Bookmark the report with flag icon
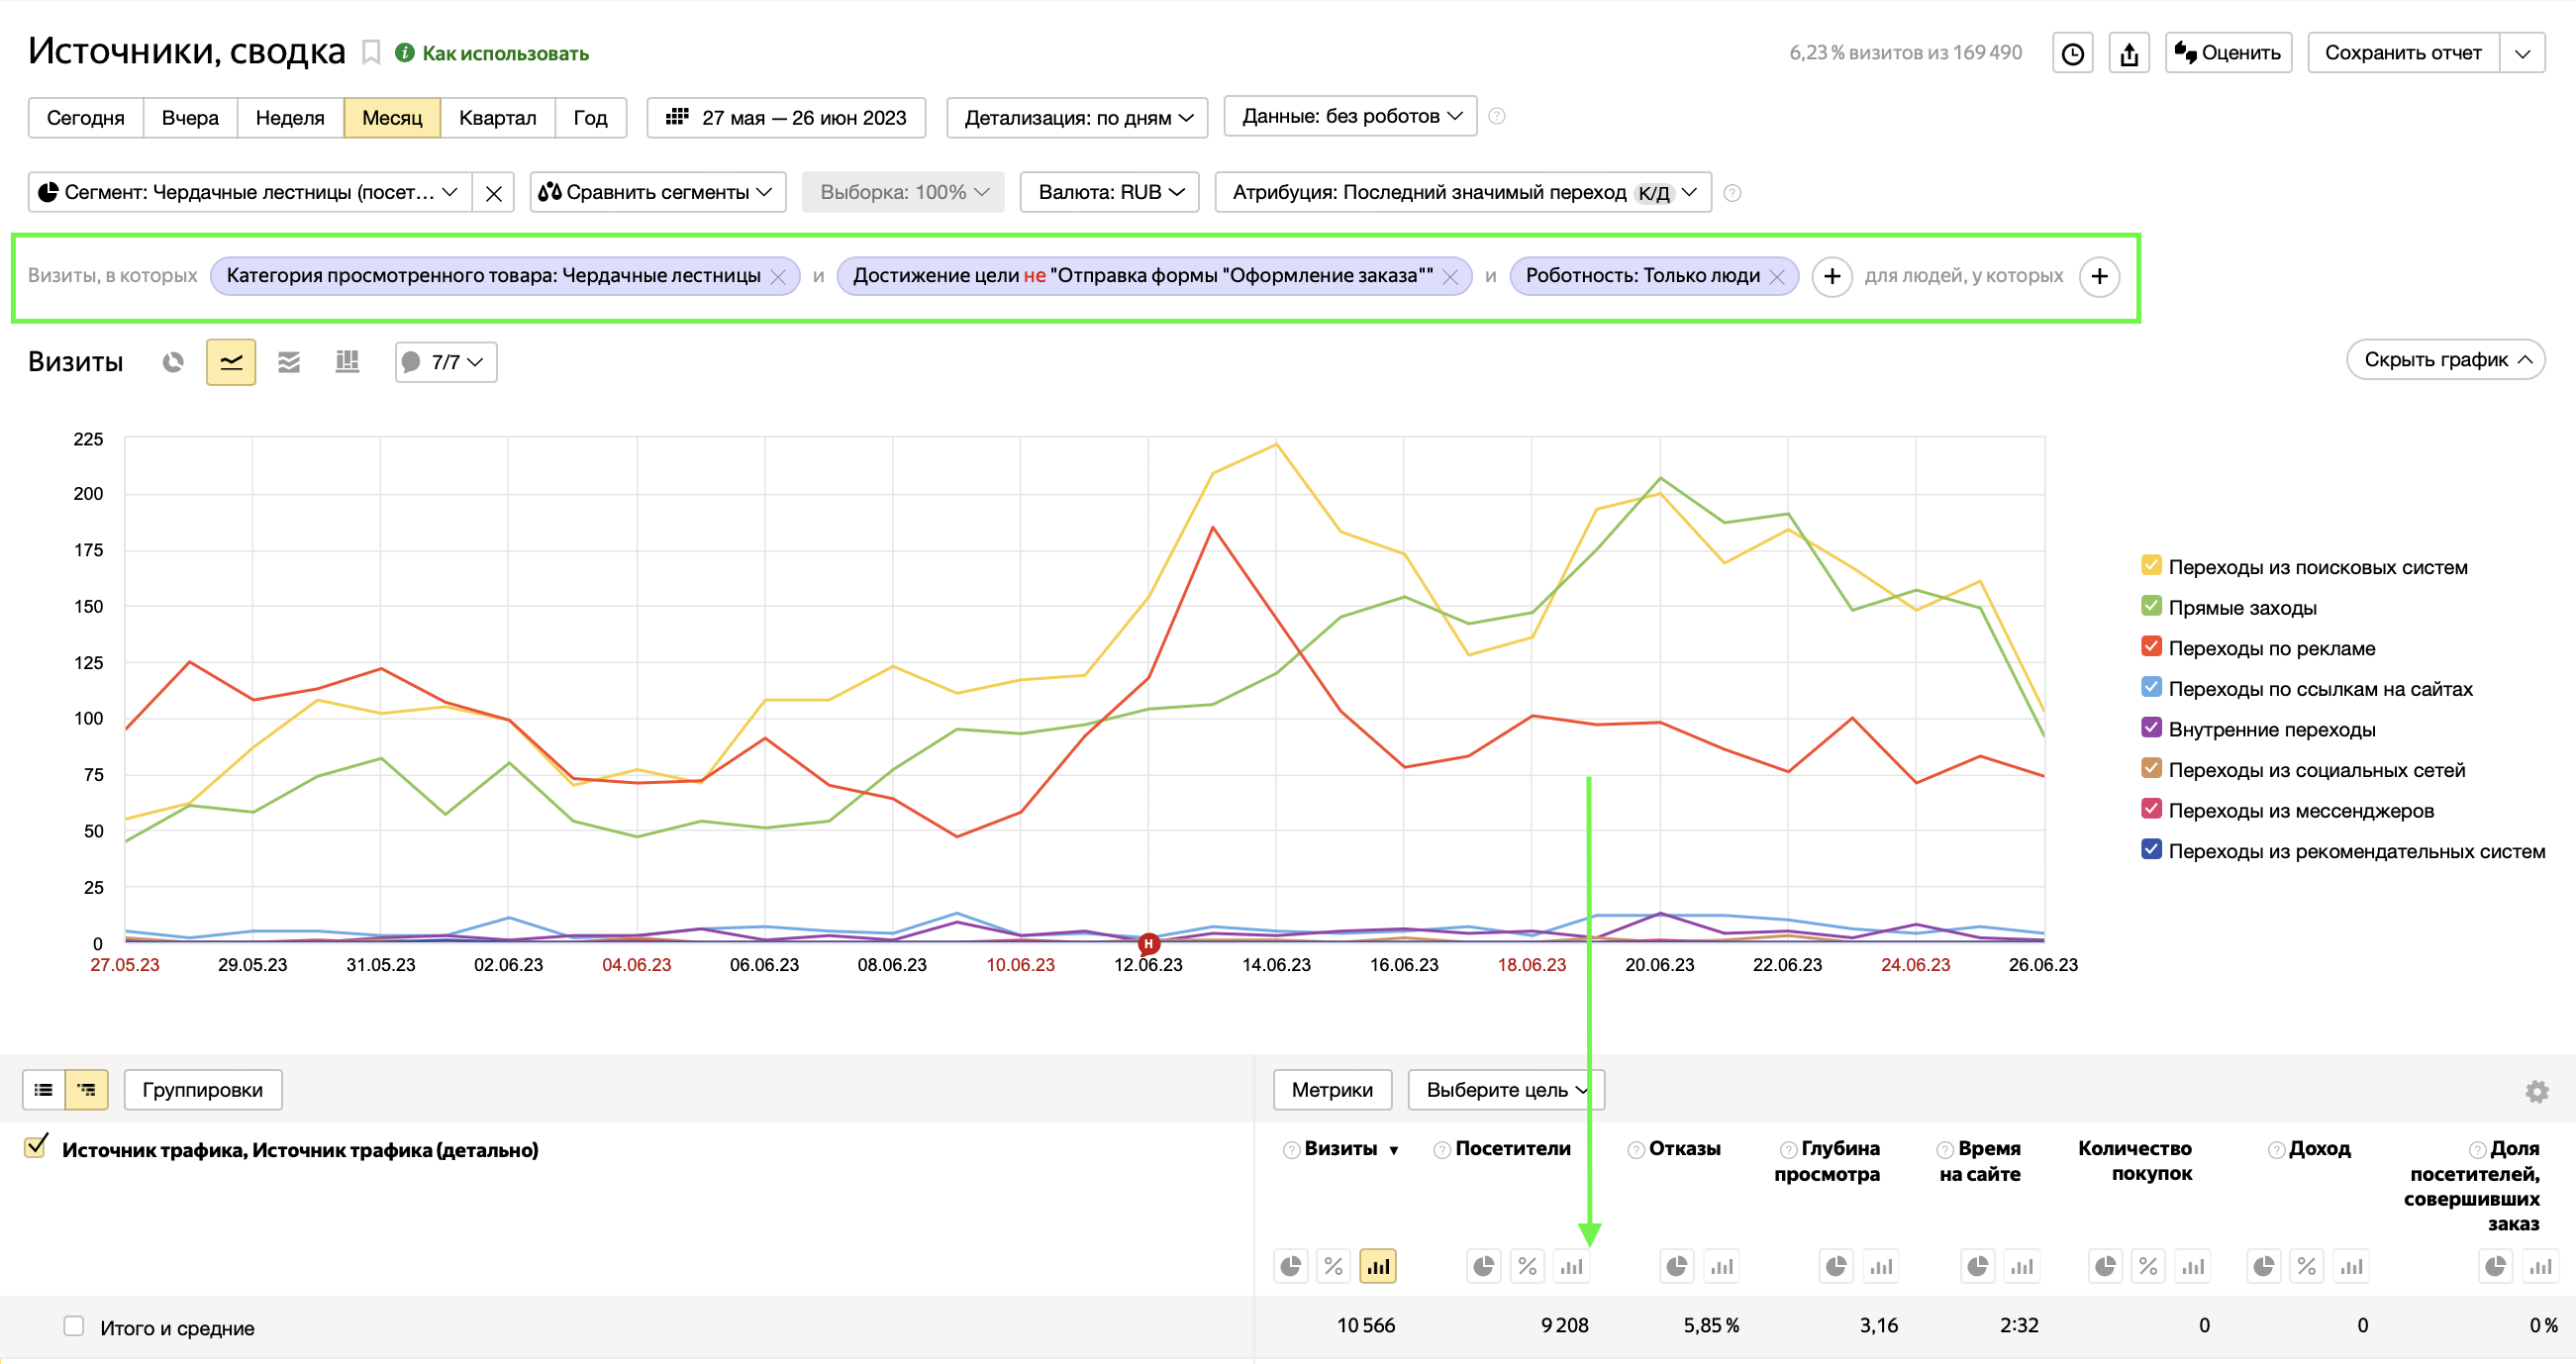The width and height of the screenshot is (2576, 1364). click(x=371, y=52)
